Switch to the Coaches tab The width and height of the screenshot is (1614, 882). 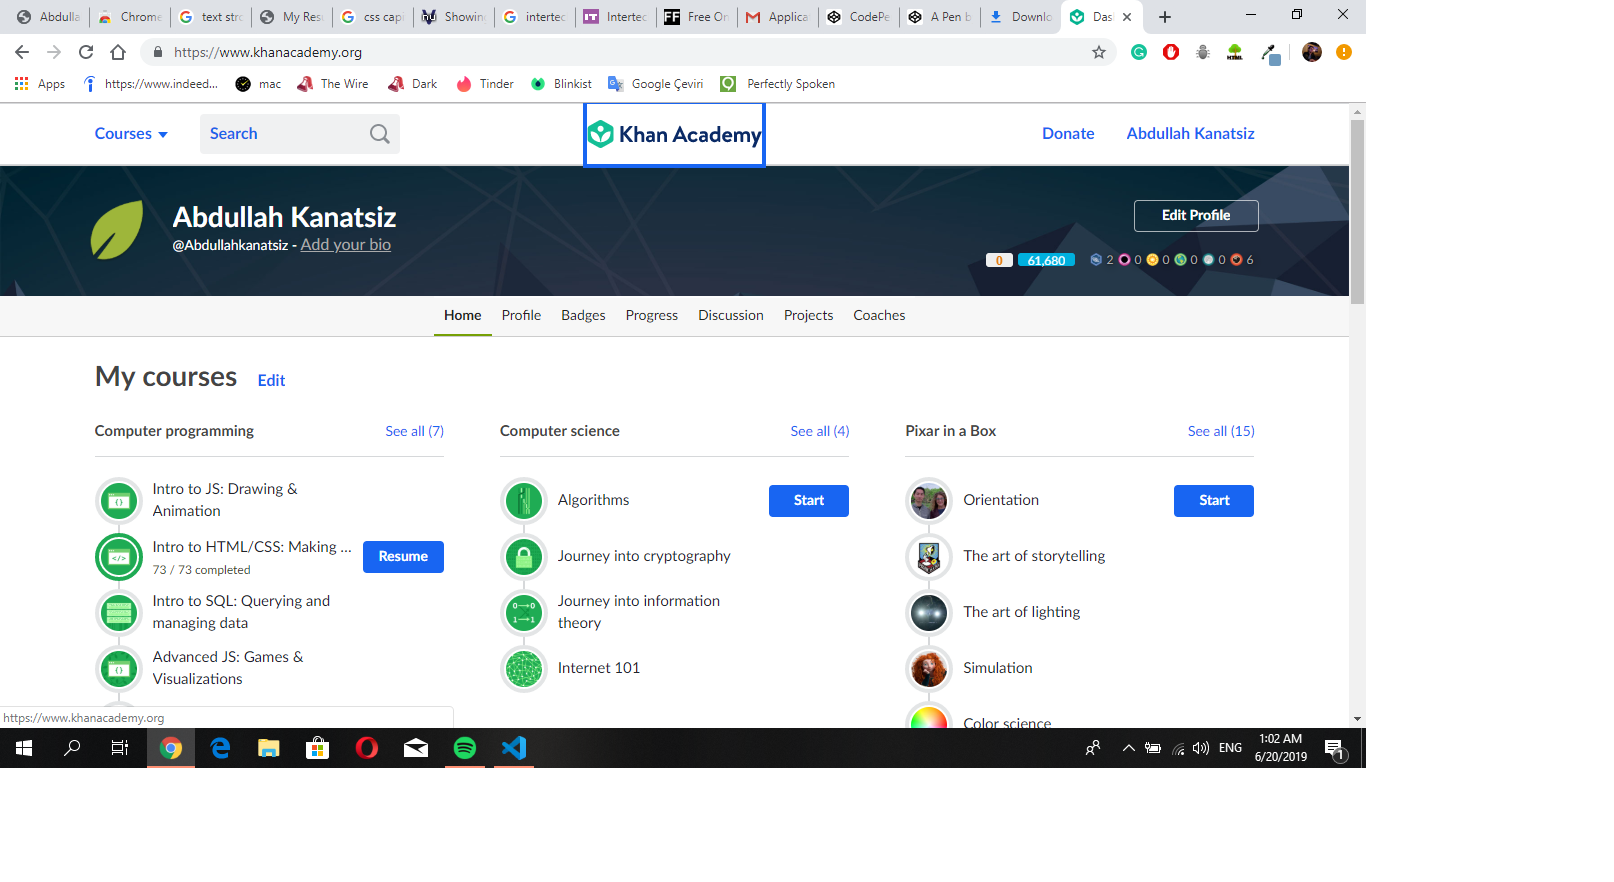pos(879,315)
